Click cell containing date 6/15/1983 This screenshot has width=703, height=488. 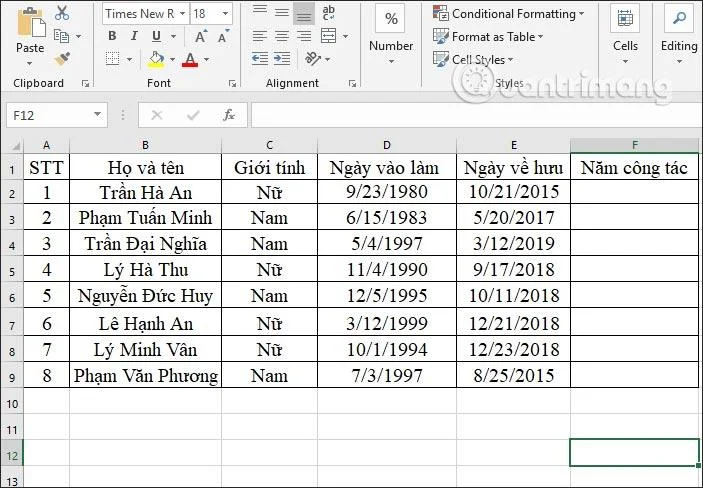(387, 218)
